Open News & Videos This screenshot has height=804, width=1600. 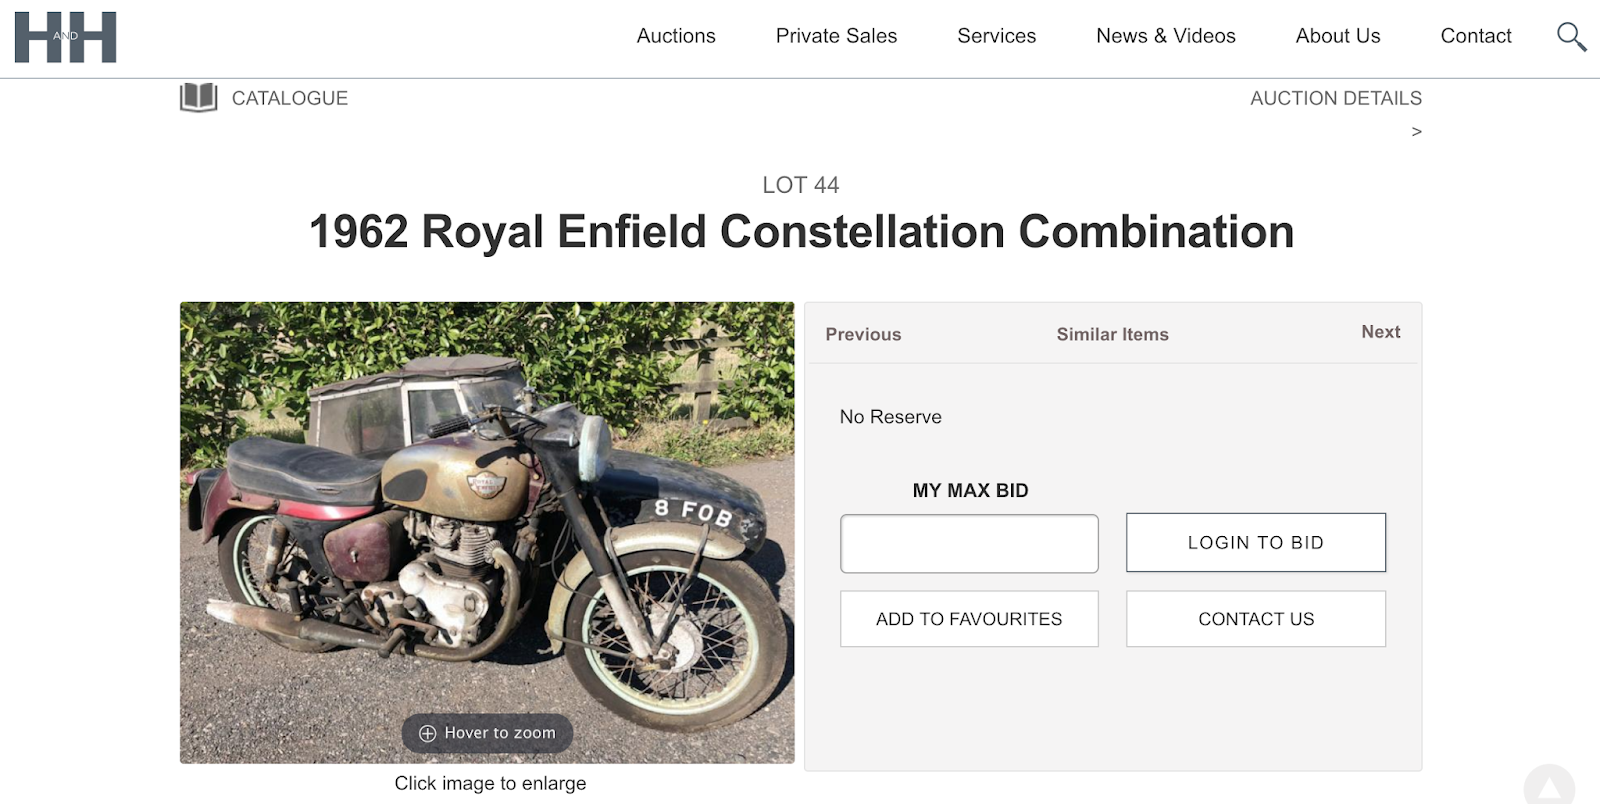pyautogui.click(x=1165, y=36)
